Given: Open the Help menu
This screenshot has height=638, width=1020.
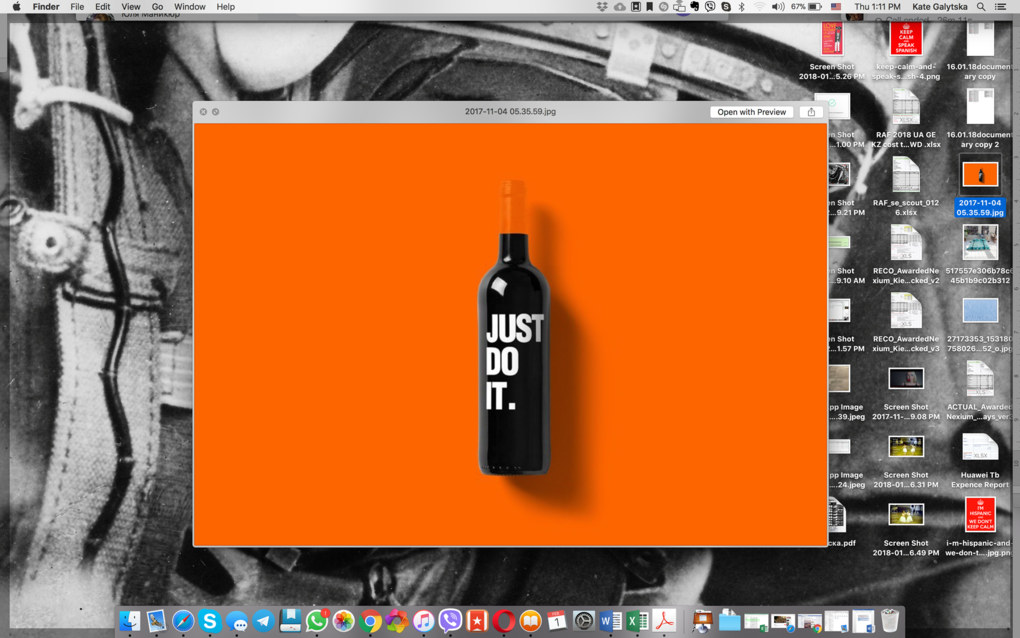Looking at the screenshot, I should (x=226, y=7).
